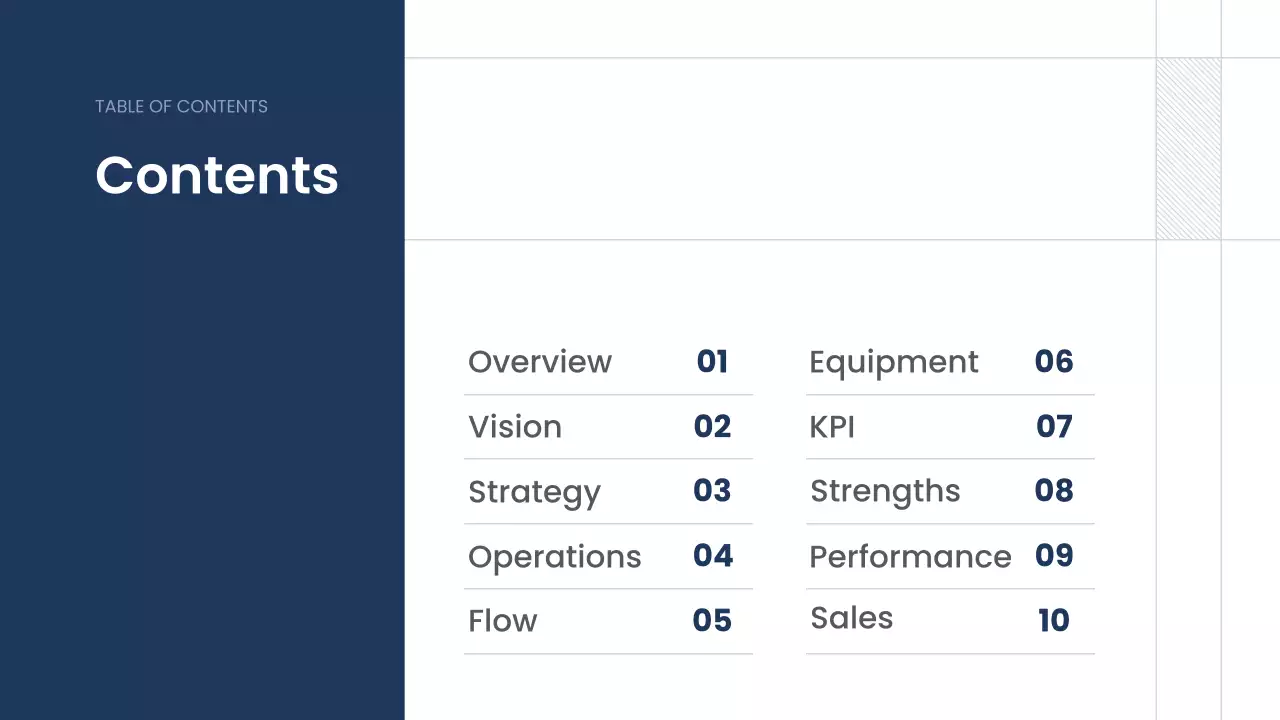Click section number 06
Screen dimensions: 1280x720
tap(1054, 362)
